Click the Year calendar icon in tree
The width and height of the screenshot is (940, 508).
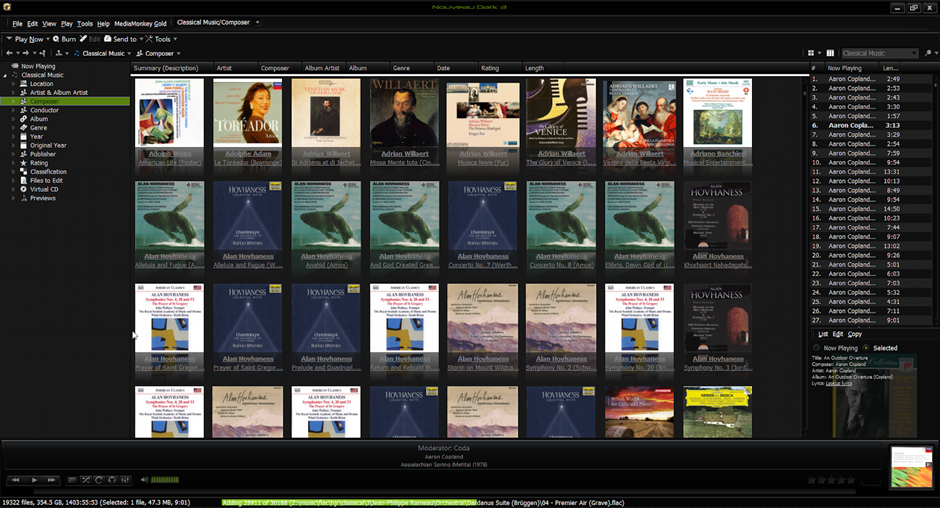point(24,136)
